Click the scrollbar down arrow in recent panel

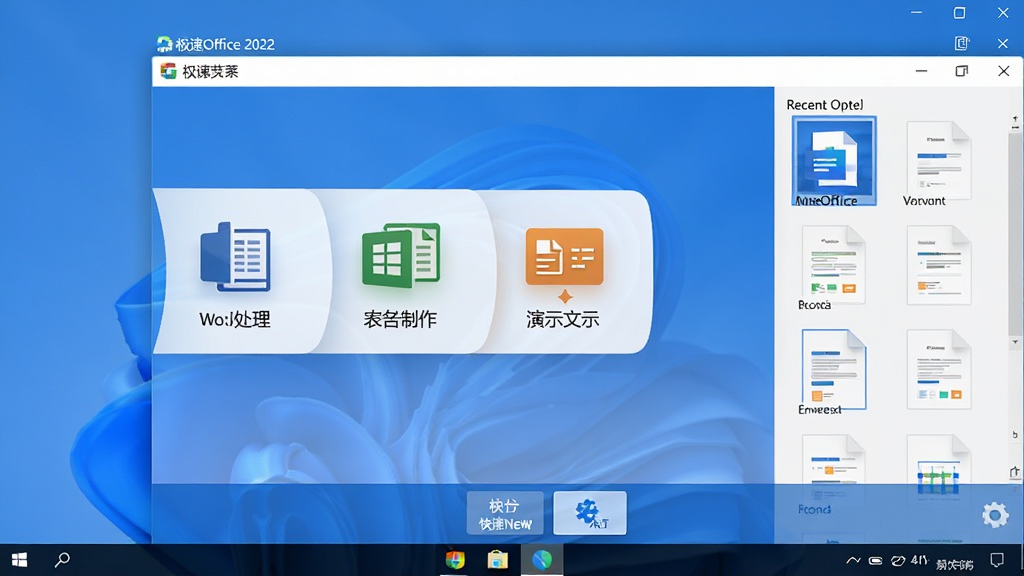[1015, 342]
